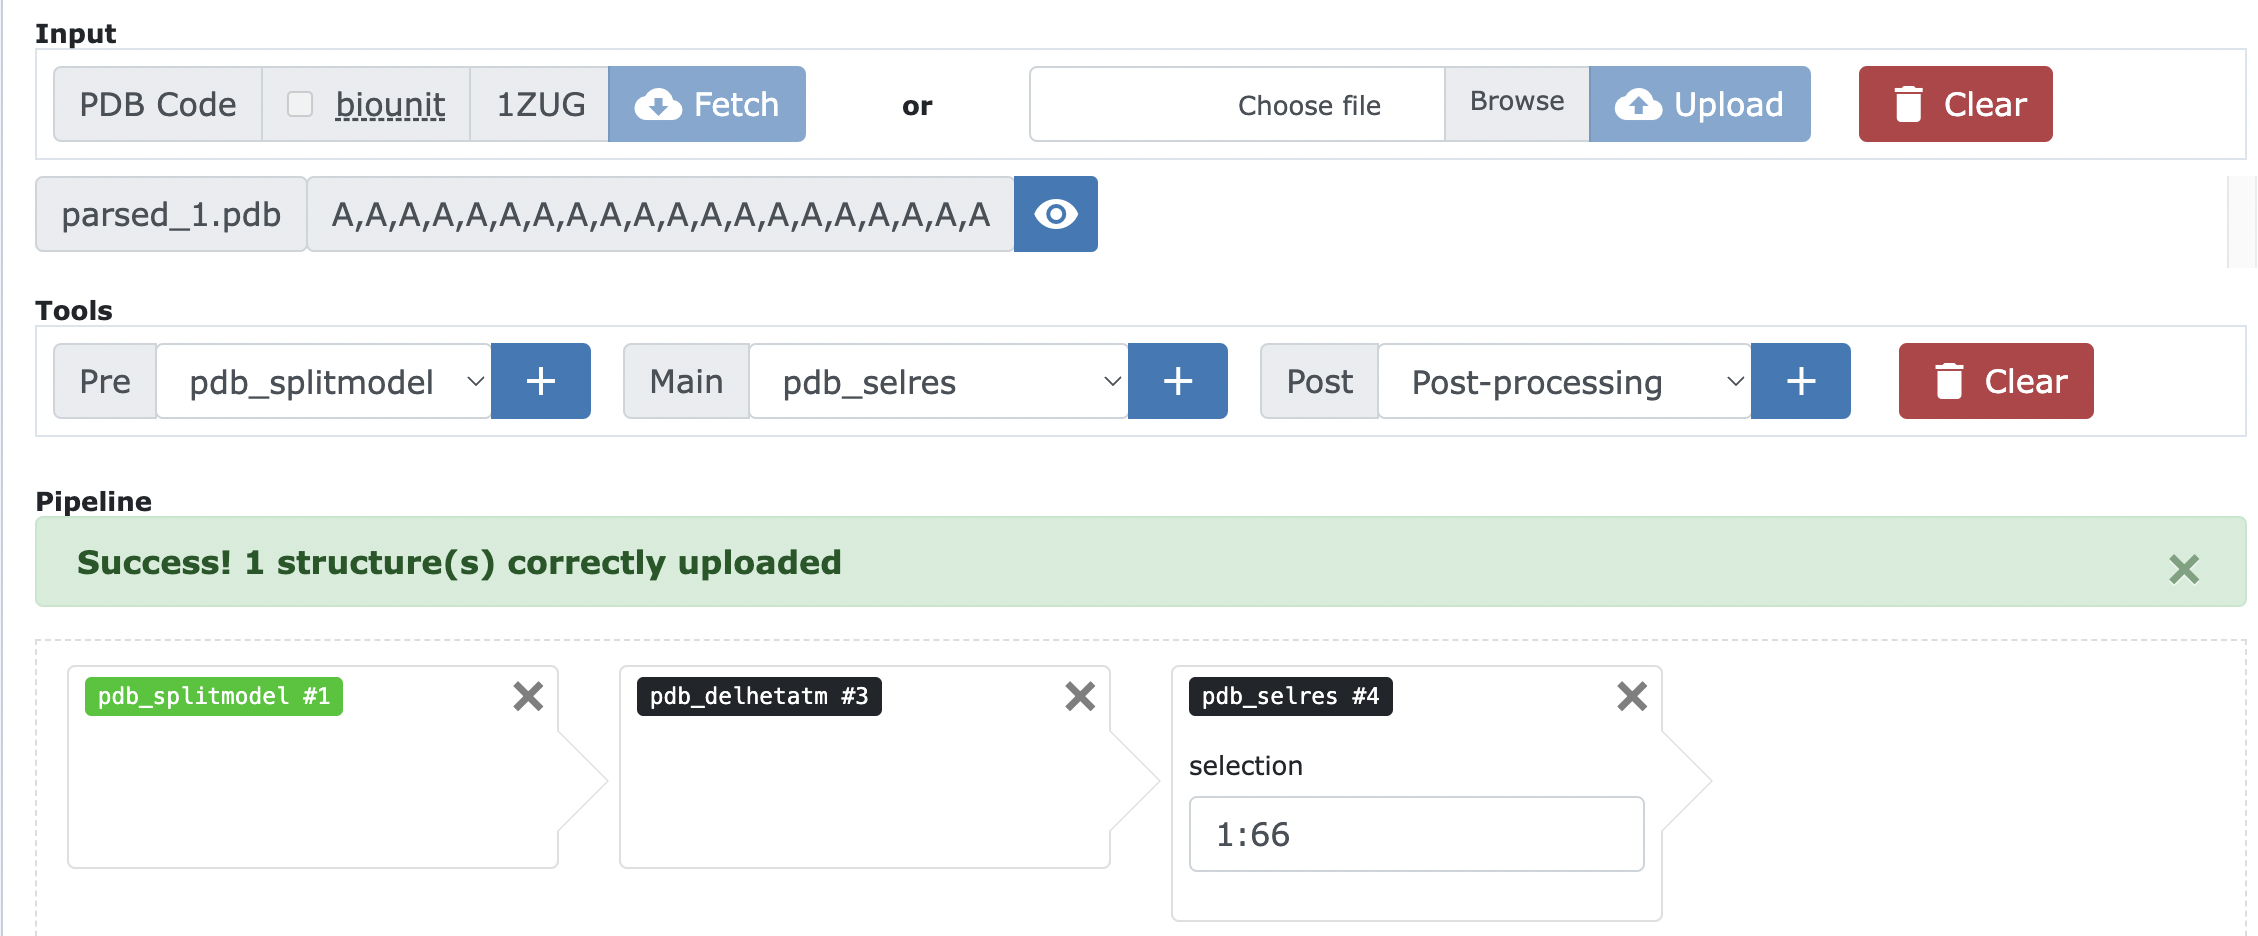The height and width of the screenshot is (936, 2258).
Task: Open the Main pdb_selres dropdown
Action: (x=939, y=381)
